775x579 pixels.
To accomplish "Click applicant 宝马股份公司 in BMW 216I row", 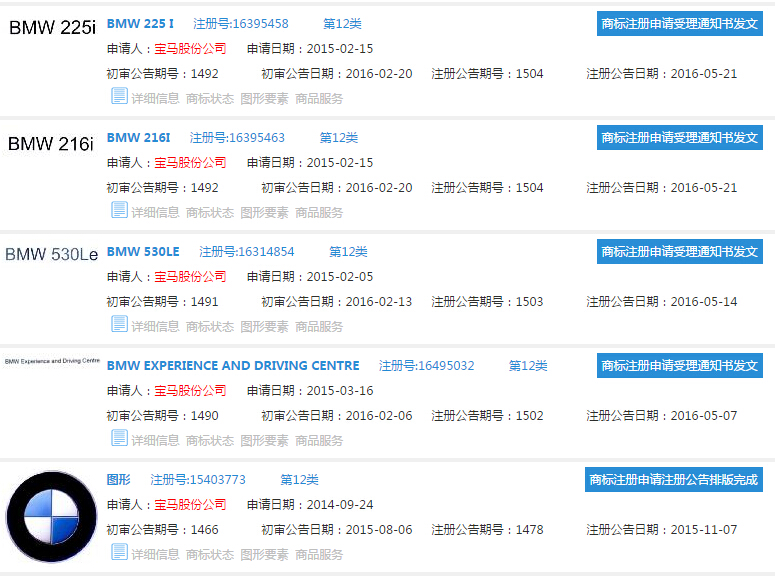I will pos(190,163).
